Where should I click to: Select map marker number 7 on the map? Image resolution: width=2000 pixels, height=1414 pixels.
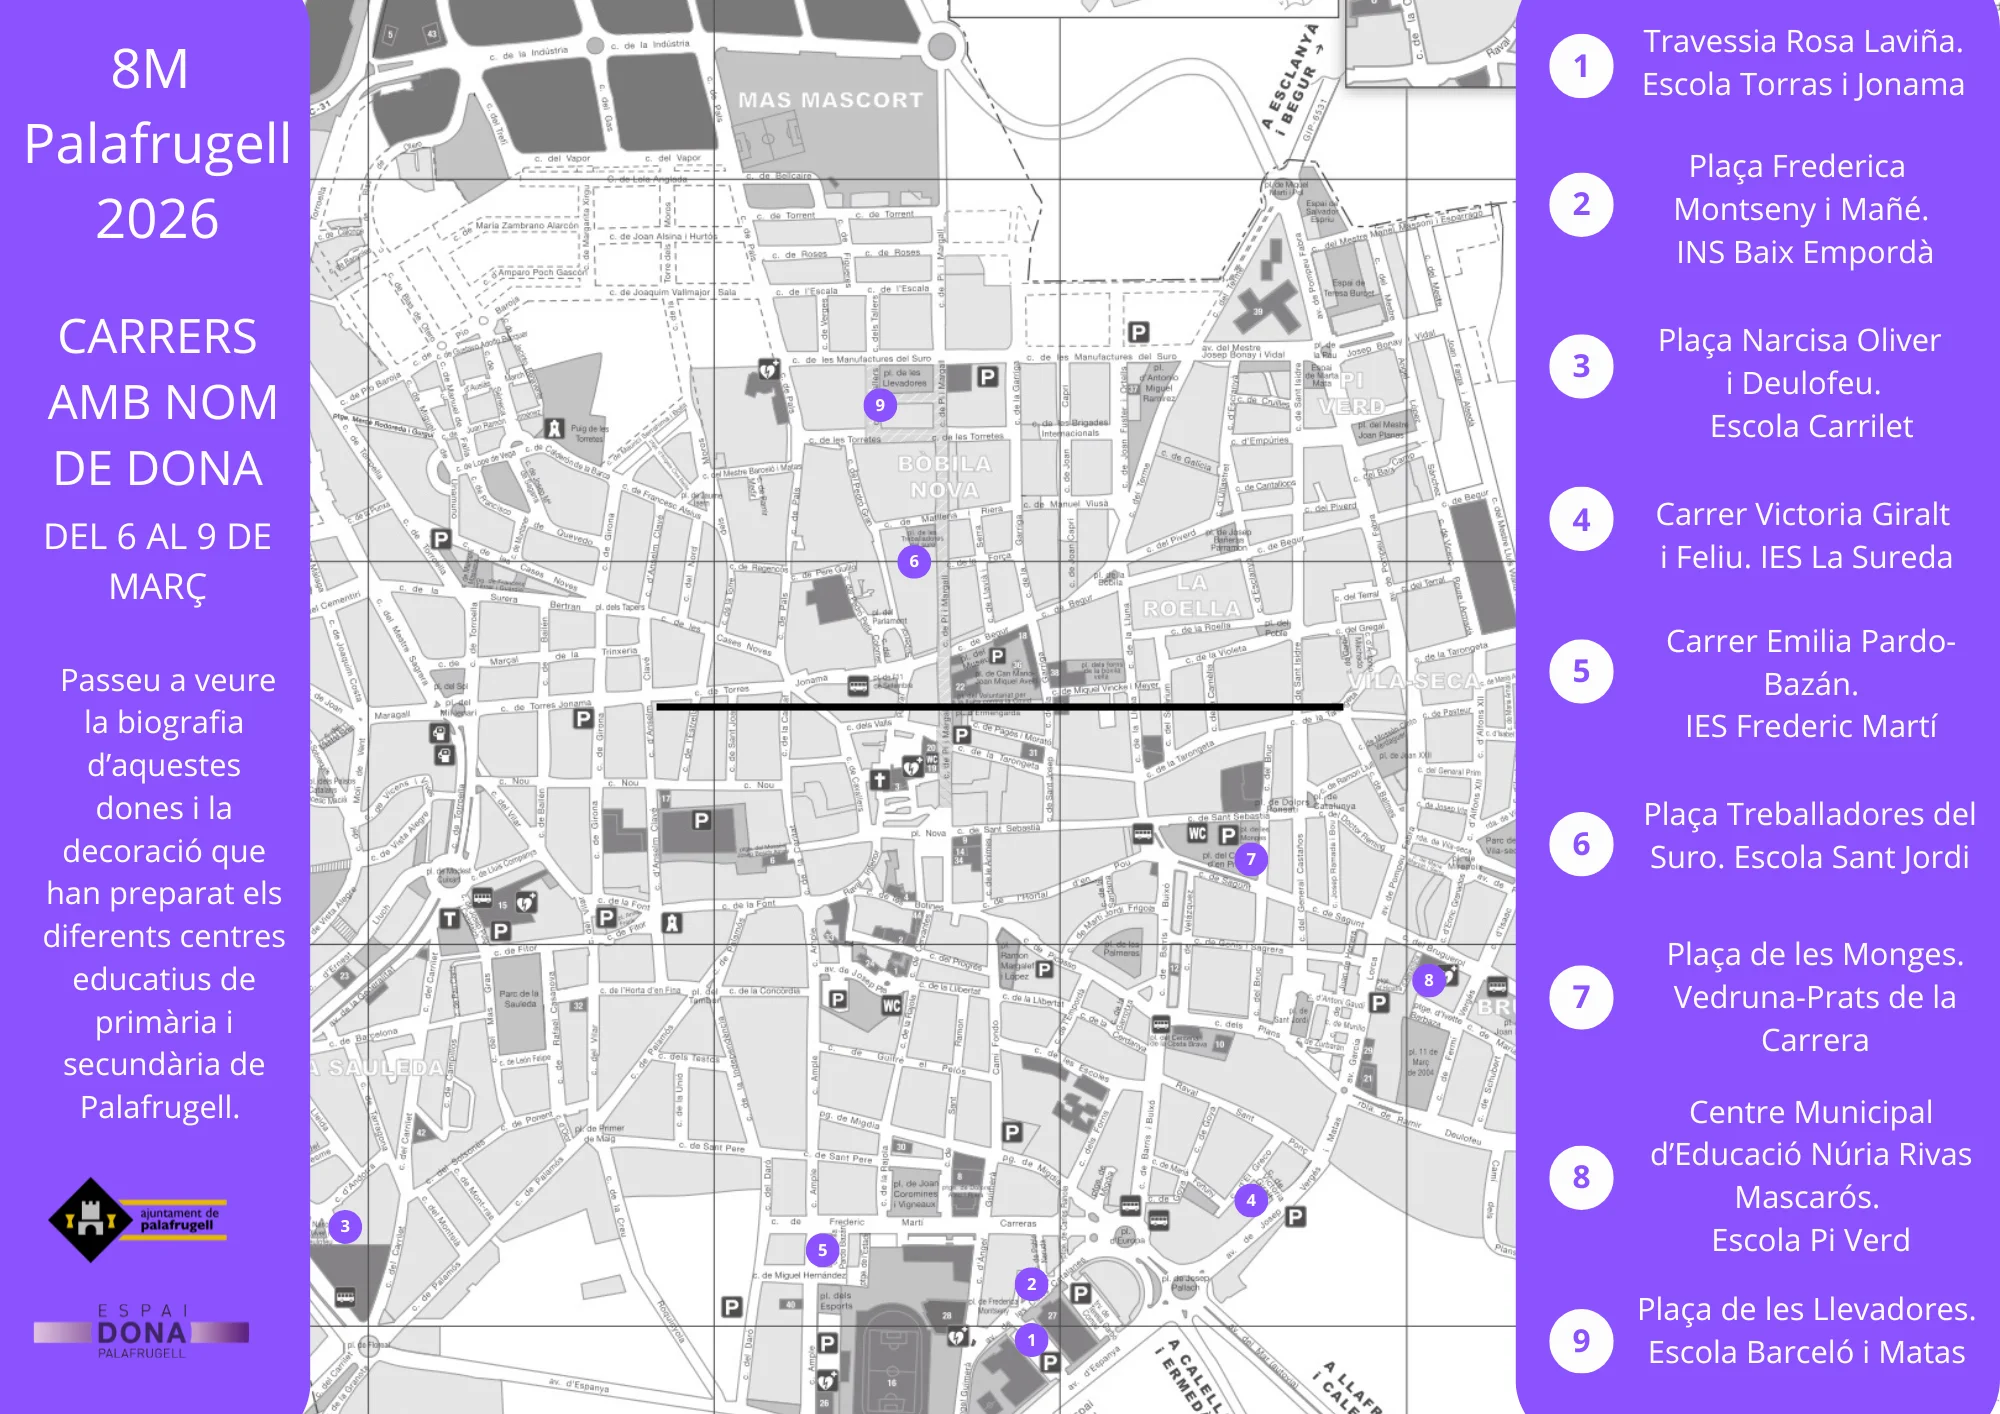coord(1251,858)
